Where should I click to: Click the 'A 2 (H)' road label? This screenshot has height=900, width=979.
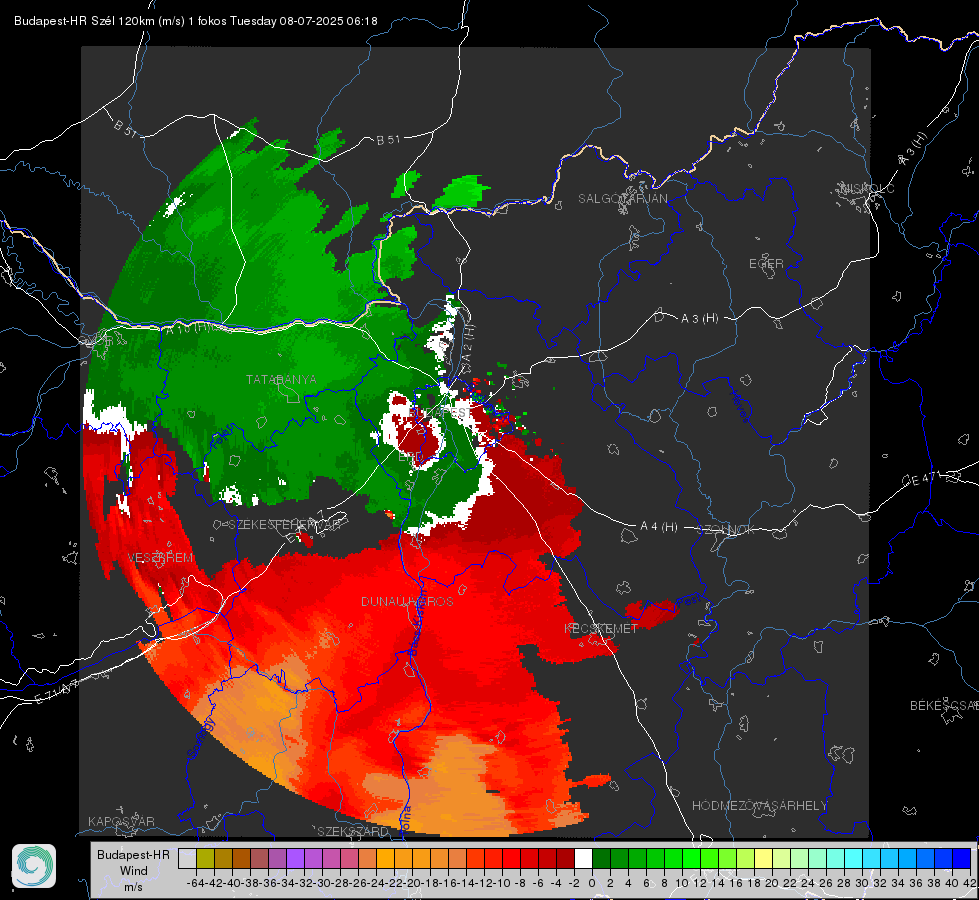pyautogui.click(x=468, y=344)
